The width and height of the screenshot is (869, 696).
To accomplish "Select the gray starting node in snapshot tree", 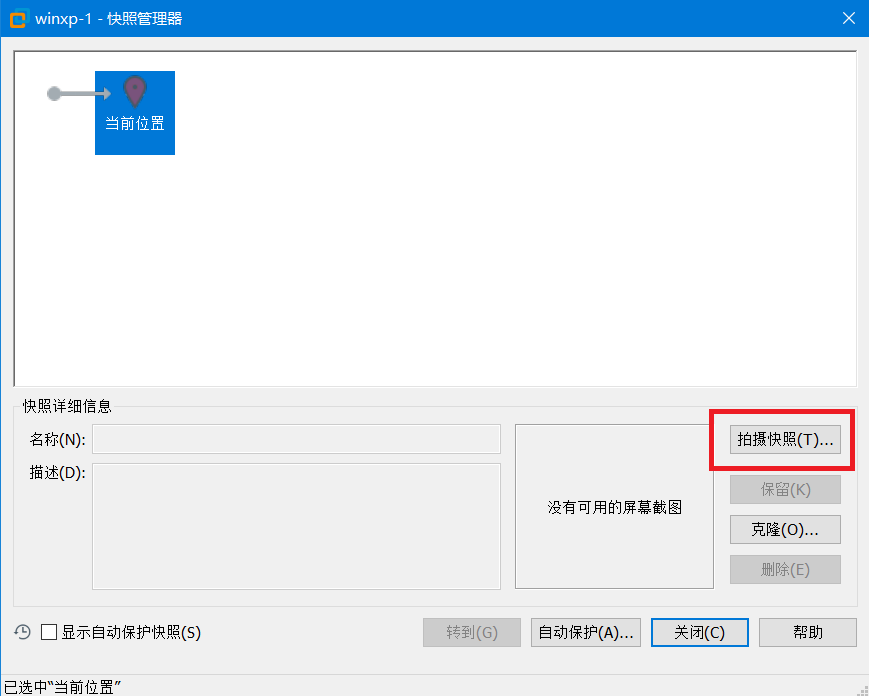I will [x=52, y=93].
